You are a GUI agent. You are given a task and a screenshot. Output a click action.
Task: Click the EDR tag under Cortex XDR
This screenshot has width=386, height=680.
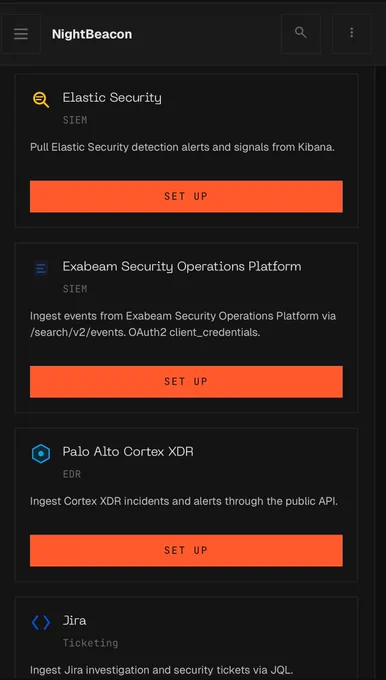point(72,474)
